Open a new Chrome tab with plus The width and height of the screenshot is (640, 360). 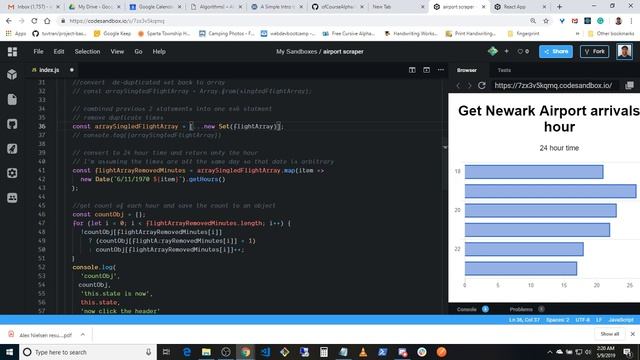click(559, 7)
